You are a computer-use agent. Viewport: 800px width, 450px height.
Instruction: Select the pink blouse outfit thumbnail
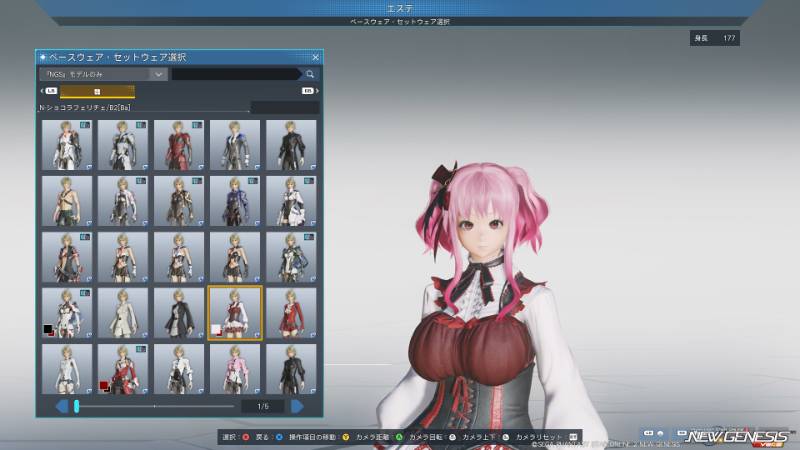tap(235, 369)
